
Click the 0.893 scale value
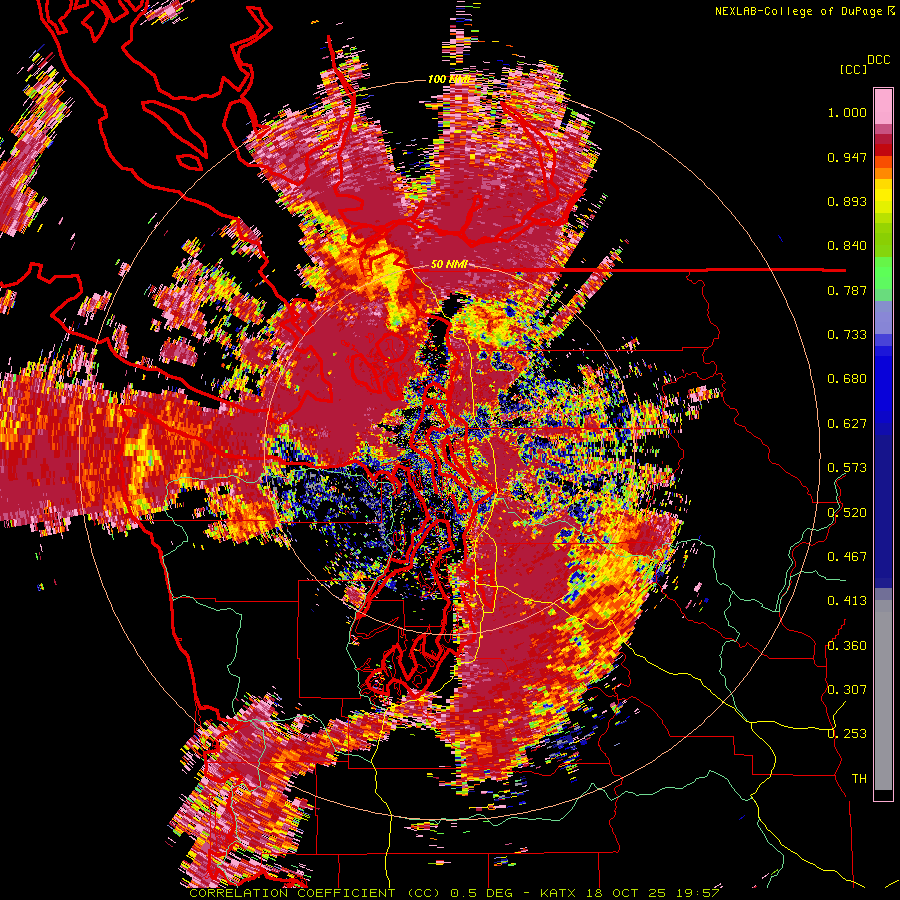[847, 201]
